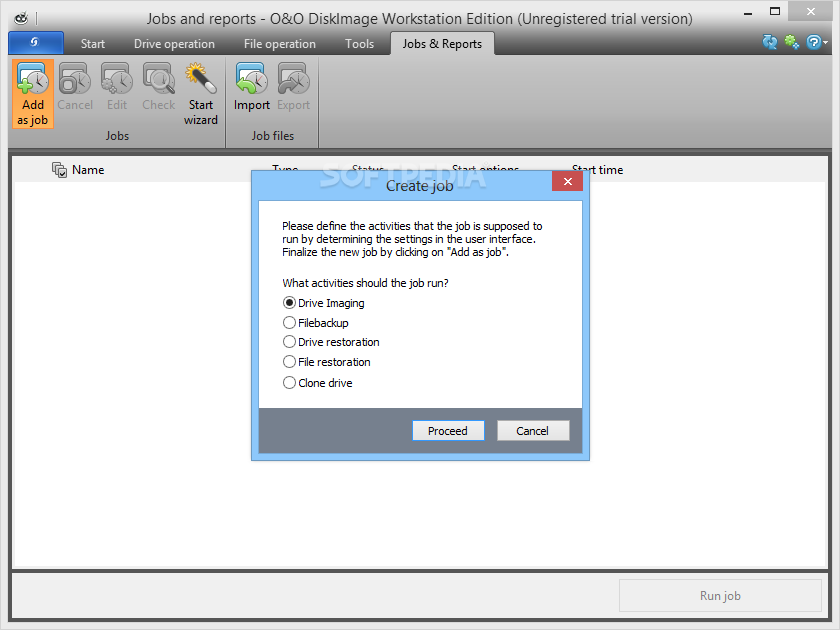Launch the Start wizard tool

point(201,94)
